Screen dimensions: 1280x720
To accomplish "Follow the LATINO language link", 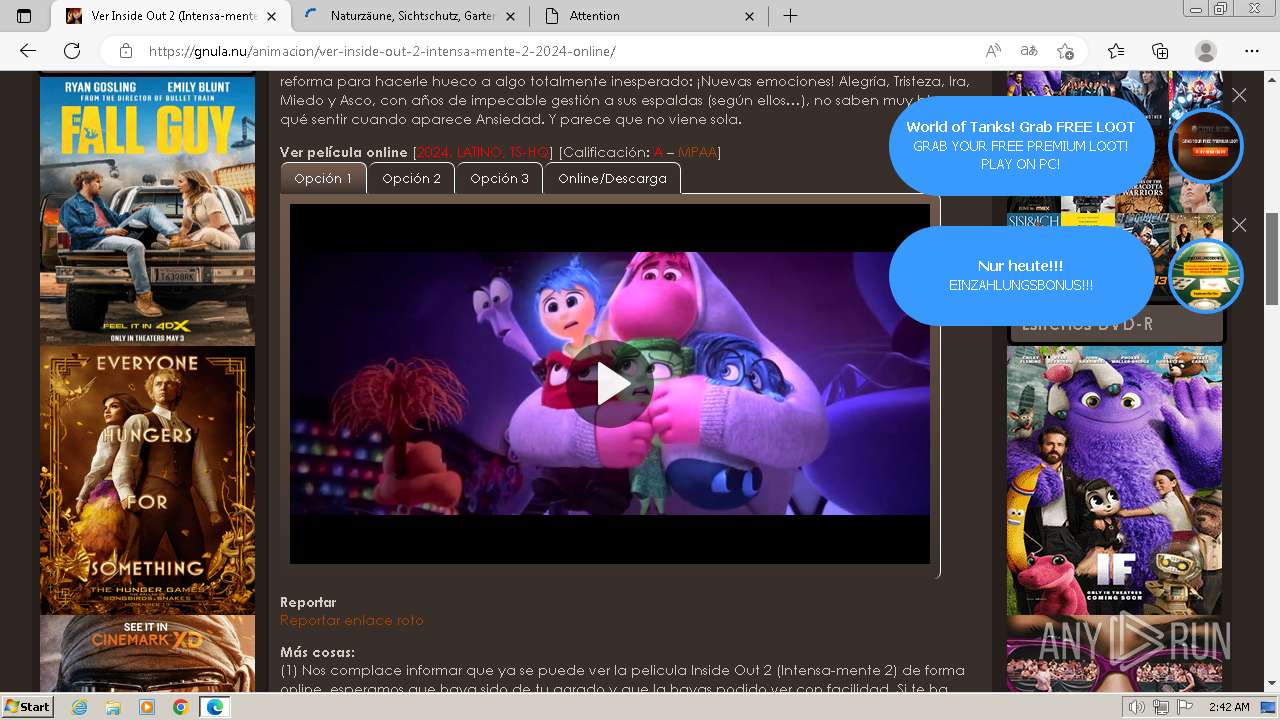I will tap(479, 152).
